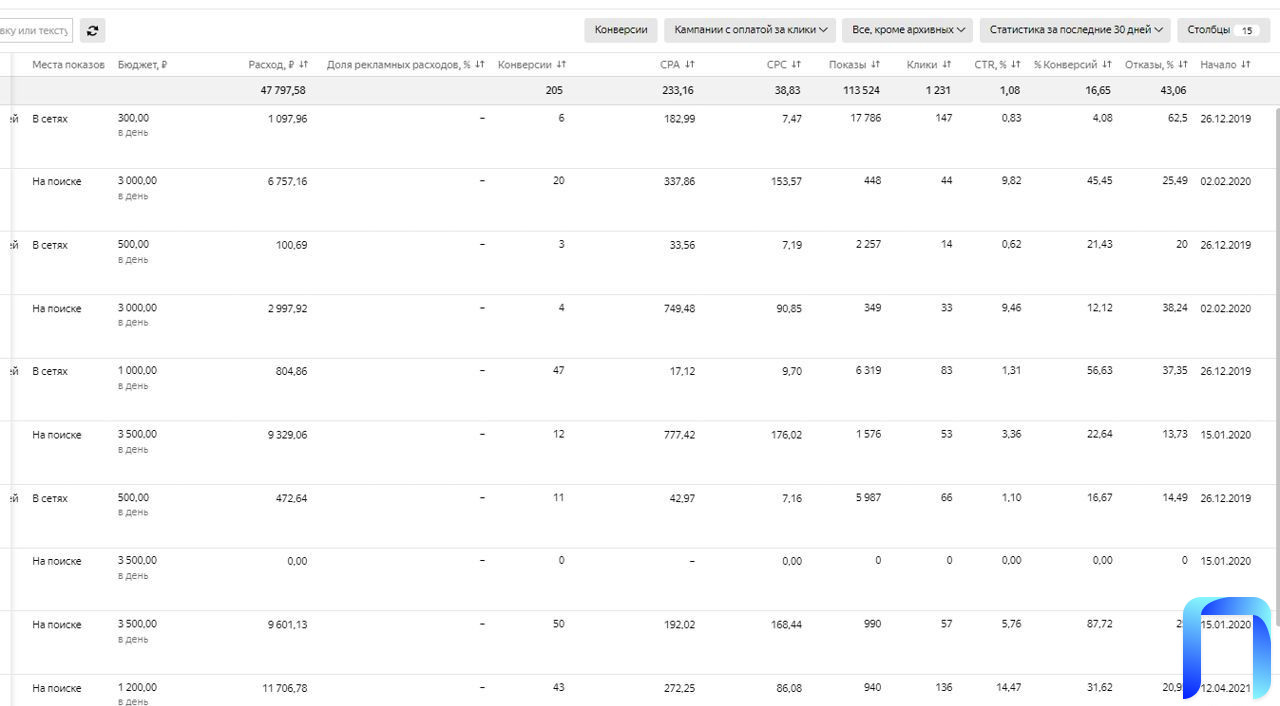Click spend cell 6 757,16
Image resolution: width=1280 pixels, height=706 pixels.
tap(287, 181)
